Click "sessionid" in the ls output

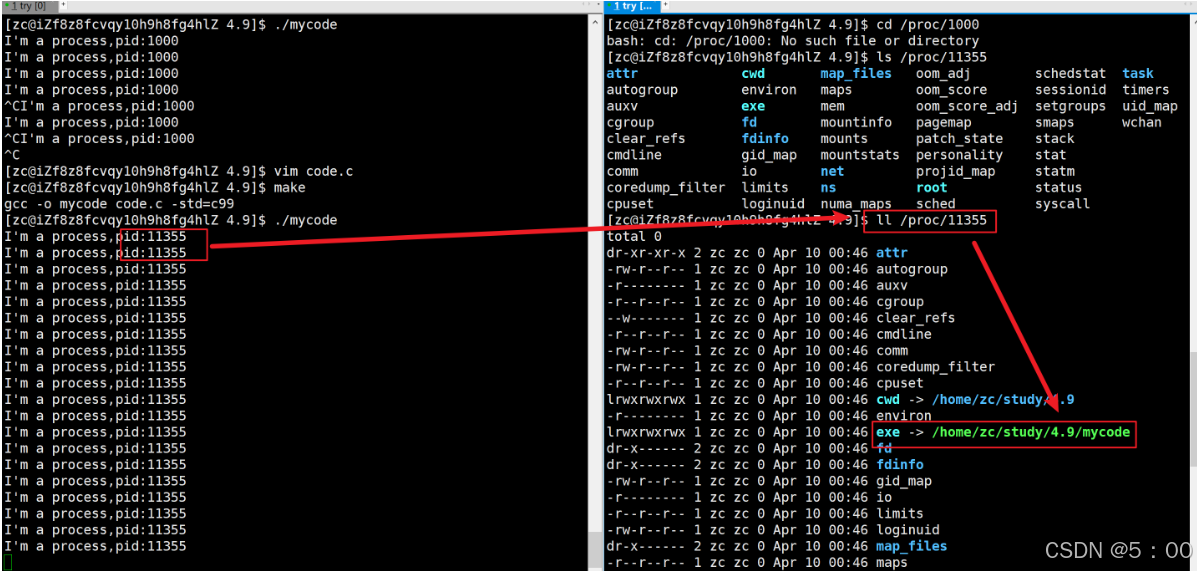click(1070, 90)
